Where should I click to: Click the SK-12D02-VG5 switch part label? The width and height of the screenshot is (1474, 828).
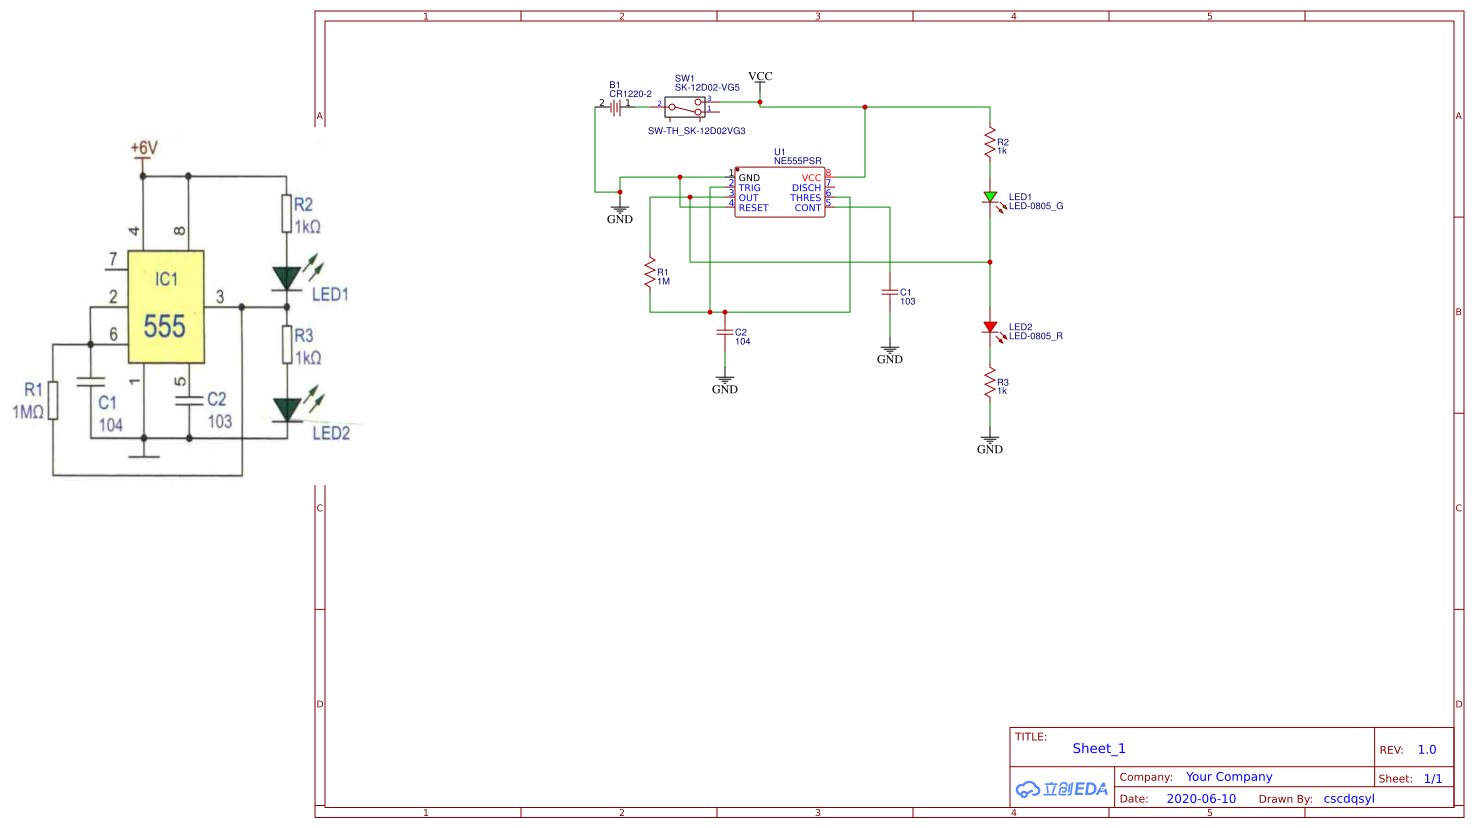coord(707,87)
